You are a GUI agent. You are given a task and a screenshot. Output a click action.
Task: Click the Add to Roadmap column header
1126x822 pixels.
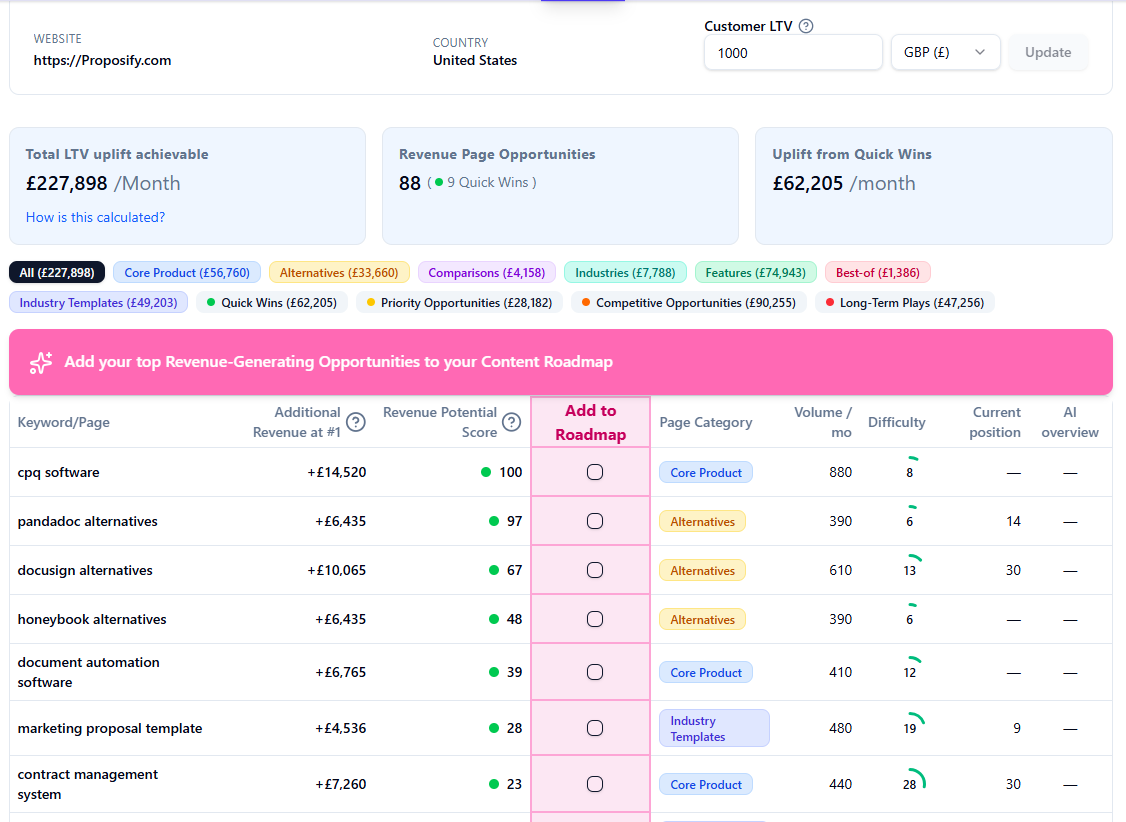pos(590,422)
